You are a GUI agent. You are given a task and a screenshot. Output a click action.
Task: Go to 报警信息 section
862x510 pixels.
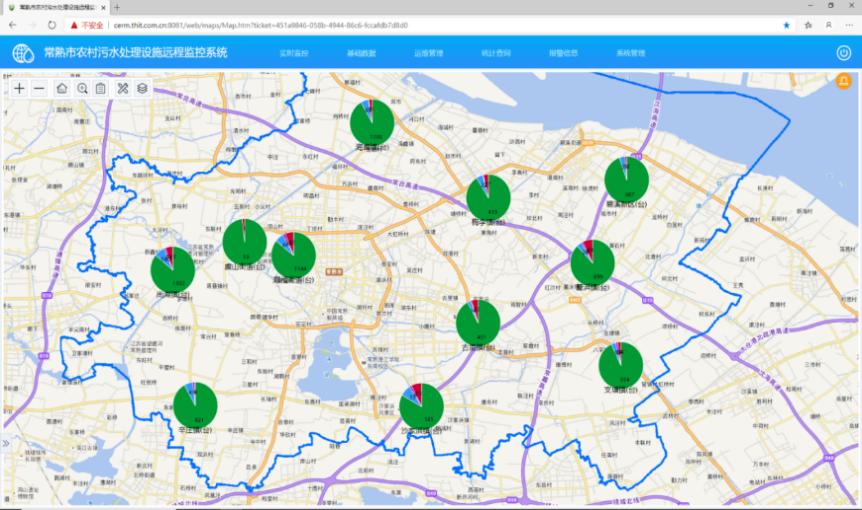coord(563,53)
